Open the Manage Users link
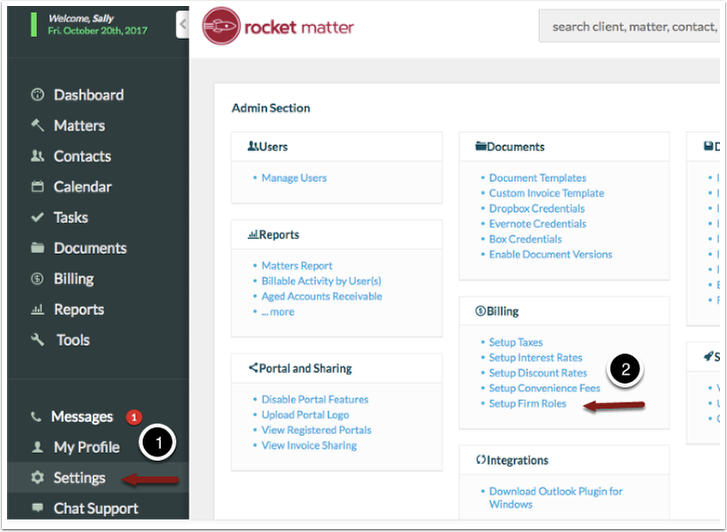 pyautogui.click(x=294, y=178)
